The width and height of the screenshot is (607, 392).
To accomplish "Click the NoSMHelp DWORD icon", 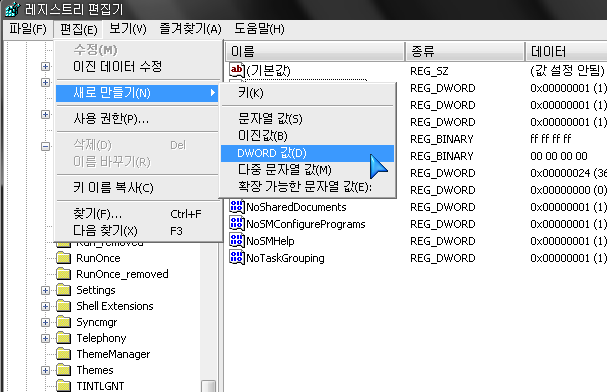I will (237, 241).
